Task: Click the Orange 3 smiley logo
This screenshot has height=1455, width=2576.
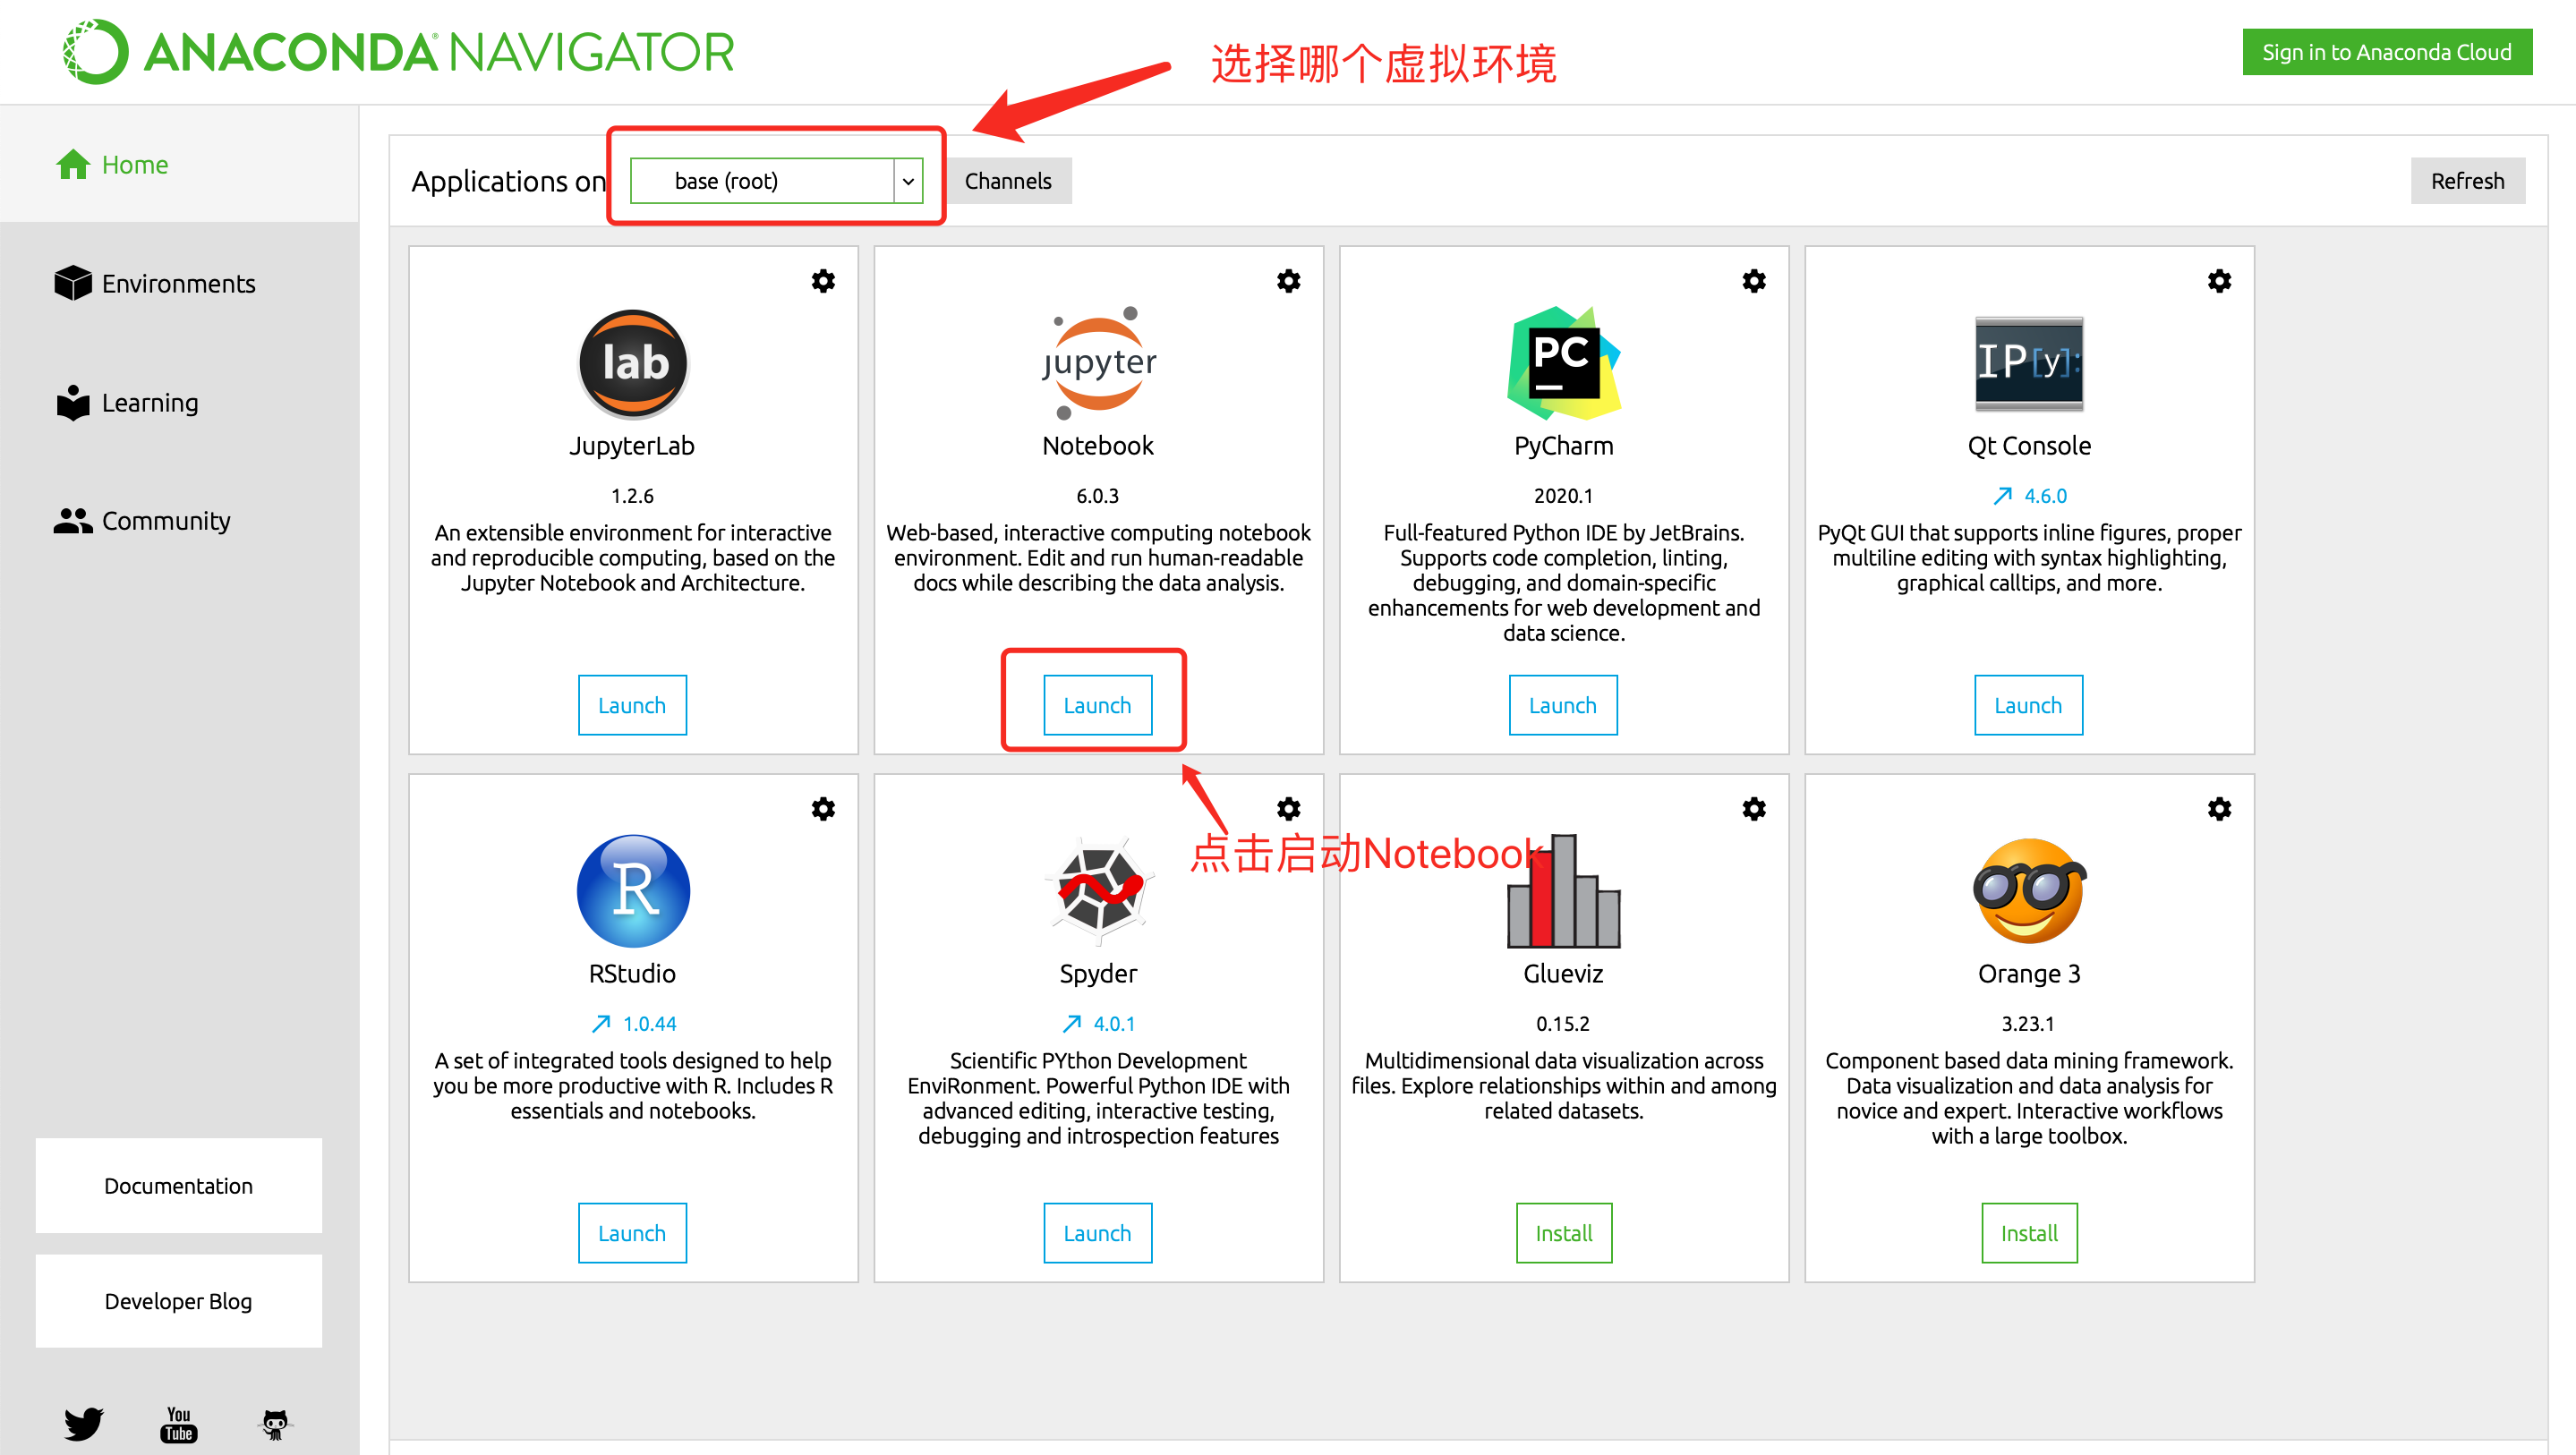Action: pos(2029,891)
